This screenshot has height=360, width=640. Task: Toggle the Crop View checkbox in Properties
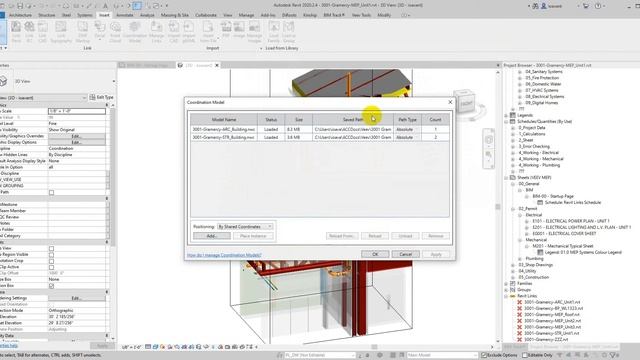[51, 248]
